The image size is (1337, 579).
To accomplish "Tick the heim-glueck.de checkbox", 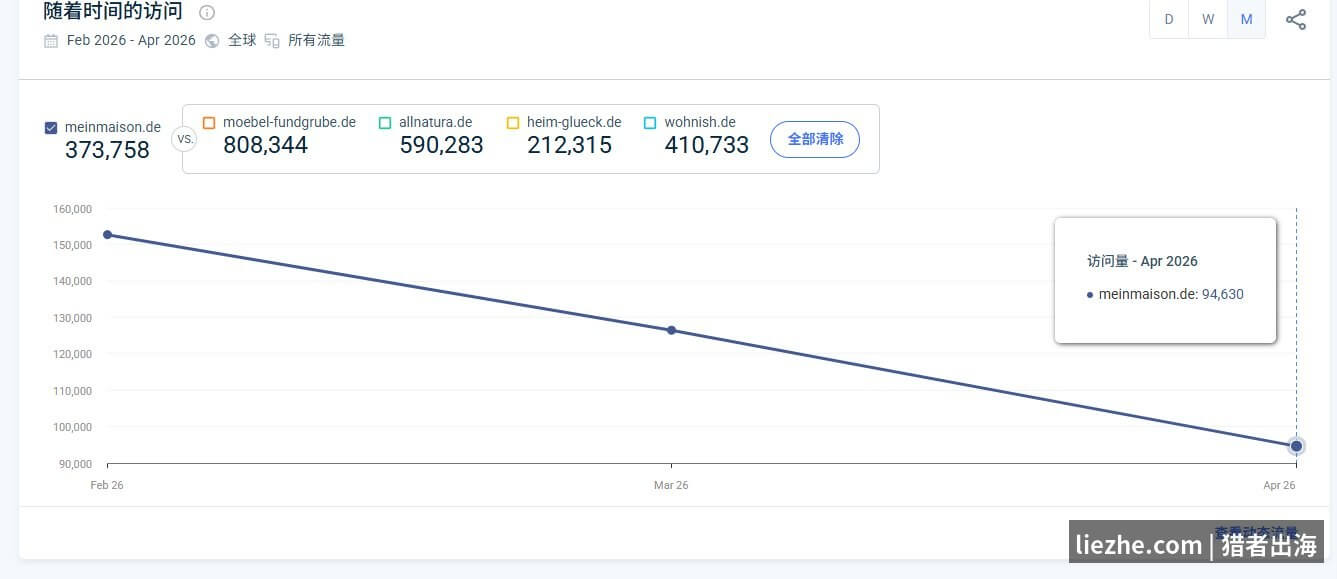I will click(513, 123).
